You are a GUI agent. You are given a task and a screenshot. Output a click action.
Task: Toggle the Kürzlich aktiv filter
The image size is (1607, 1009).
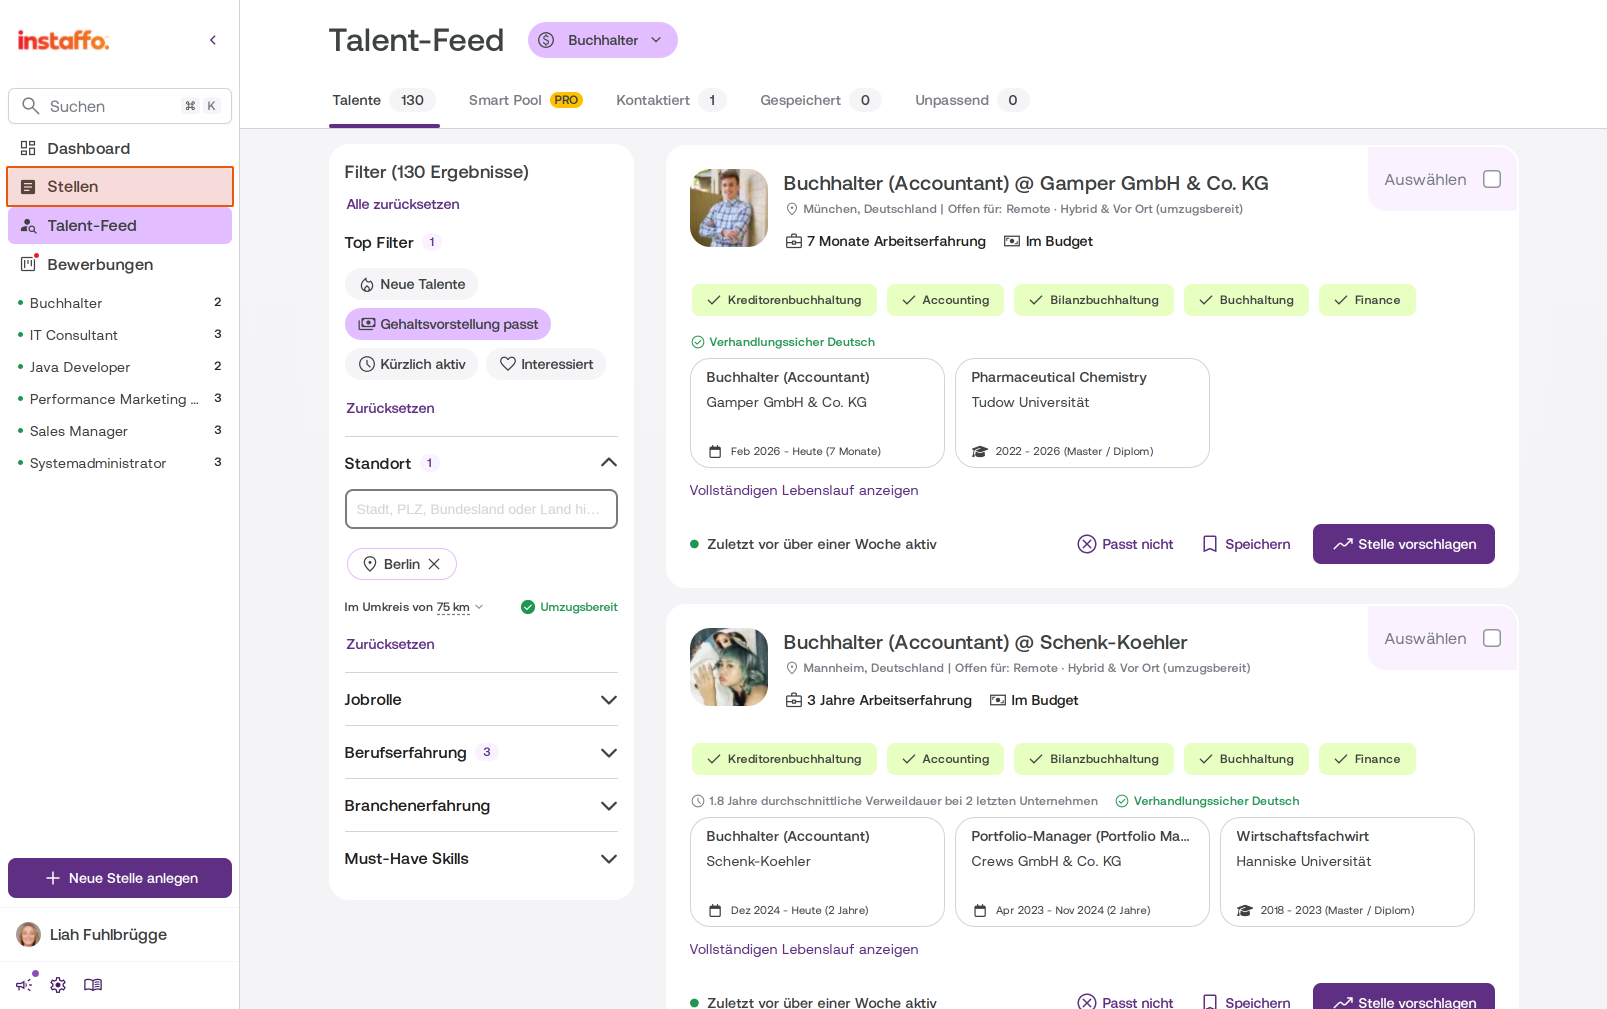412,364
